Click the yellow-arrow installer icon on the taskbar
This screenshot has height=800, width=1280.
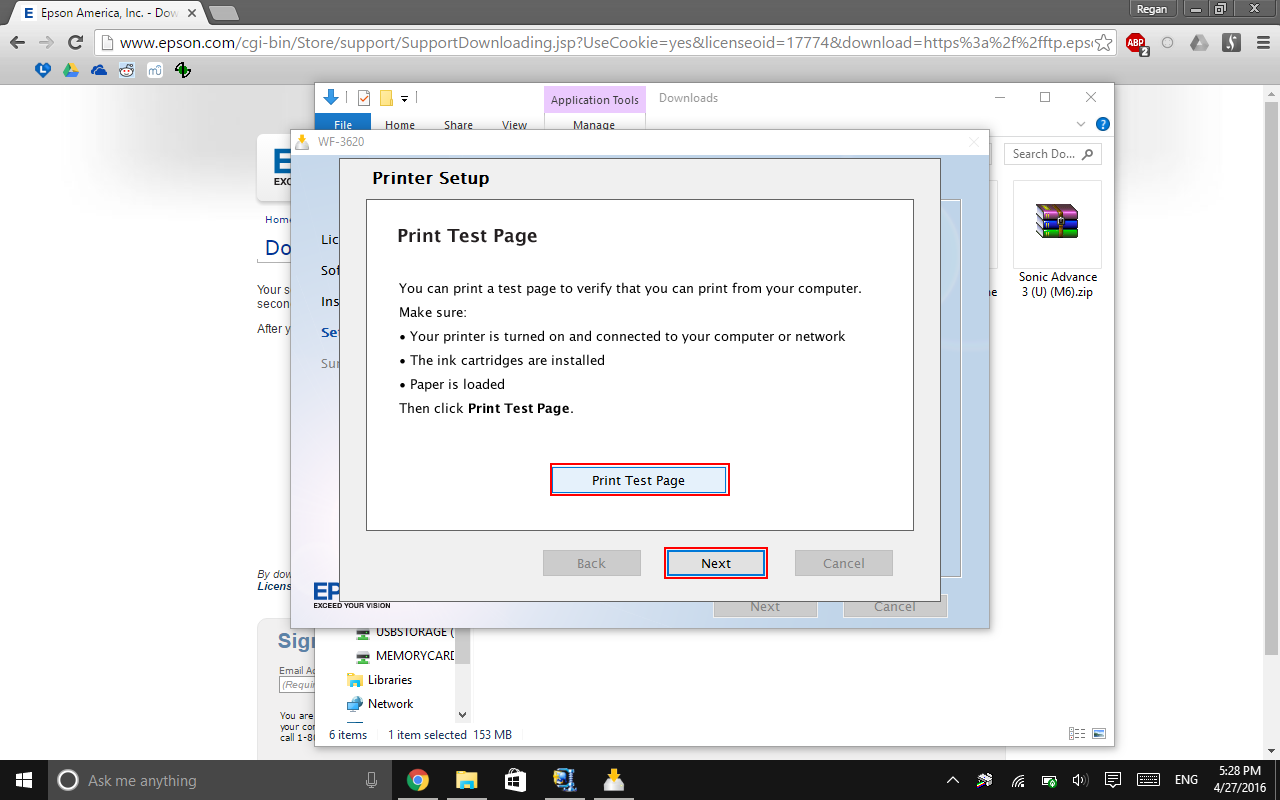coord(613,780)
